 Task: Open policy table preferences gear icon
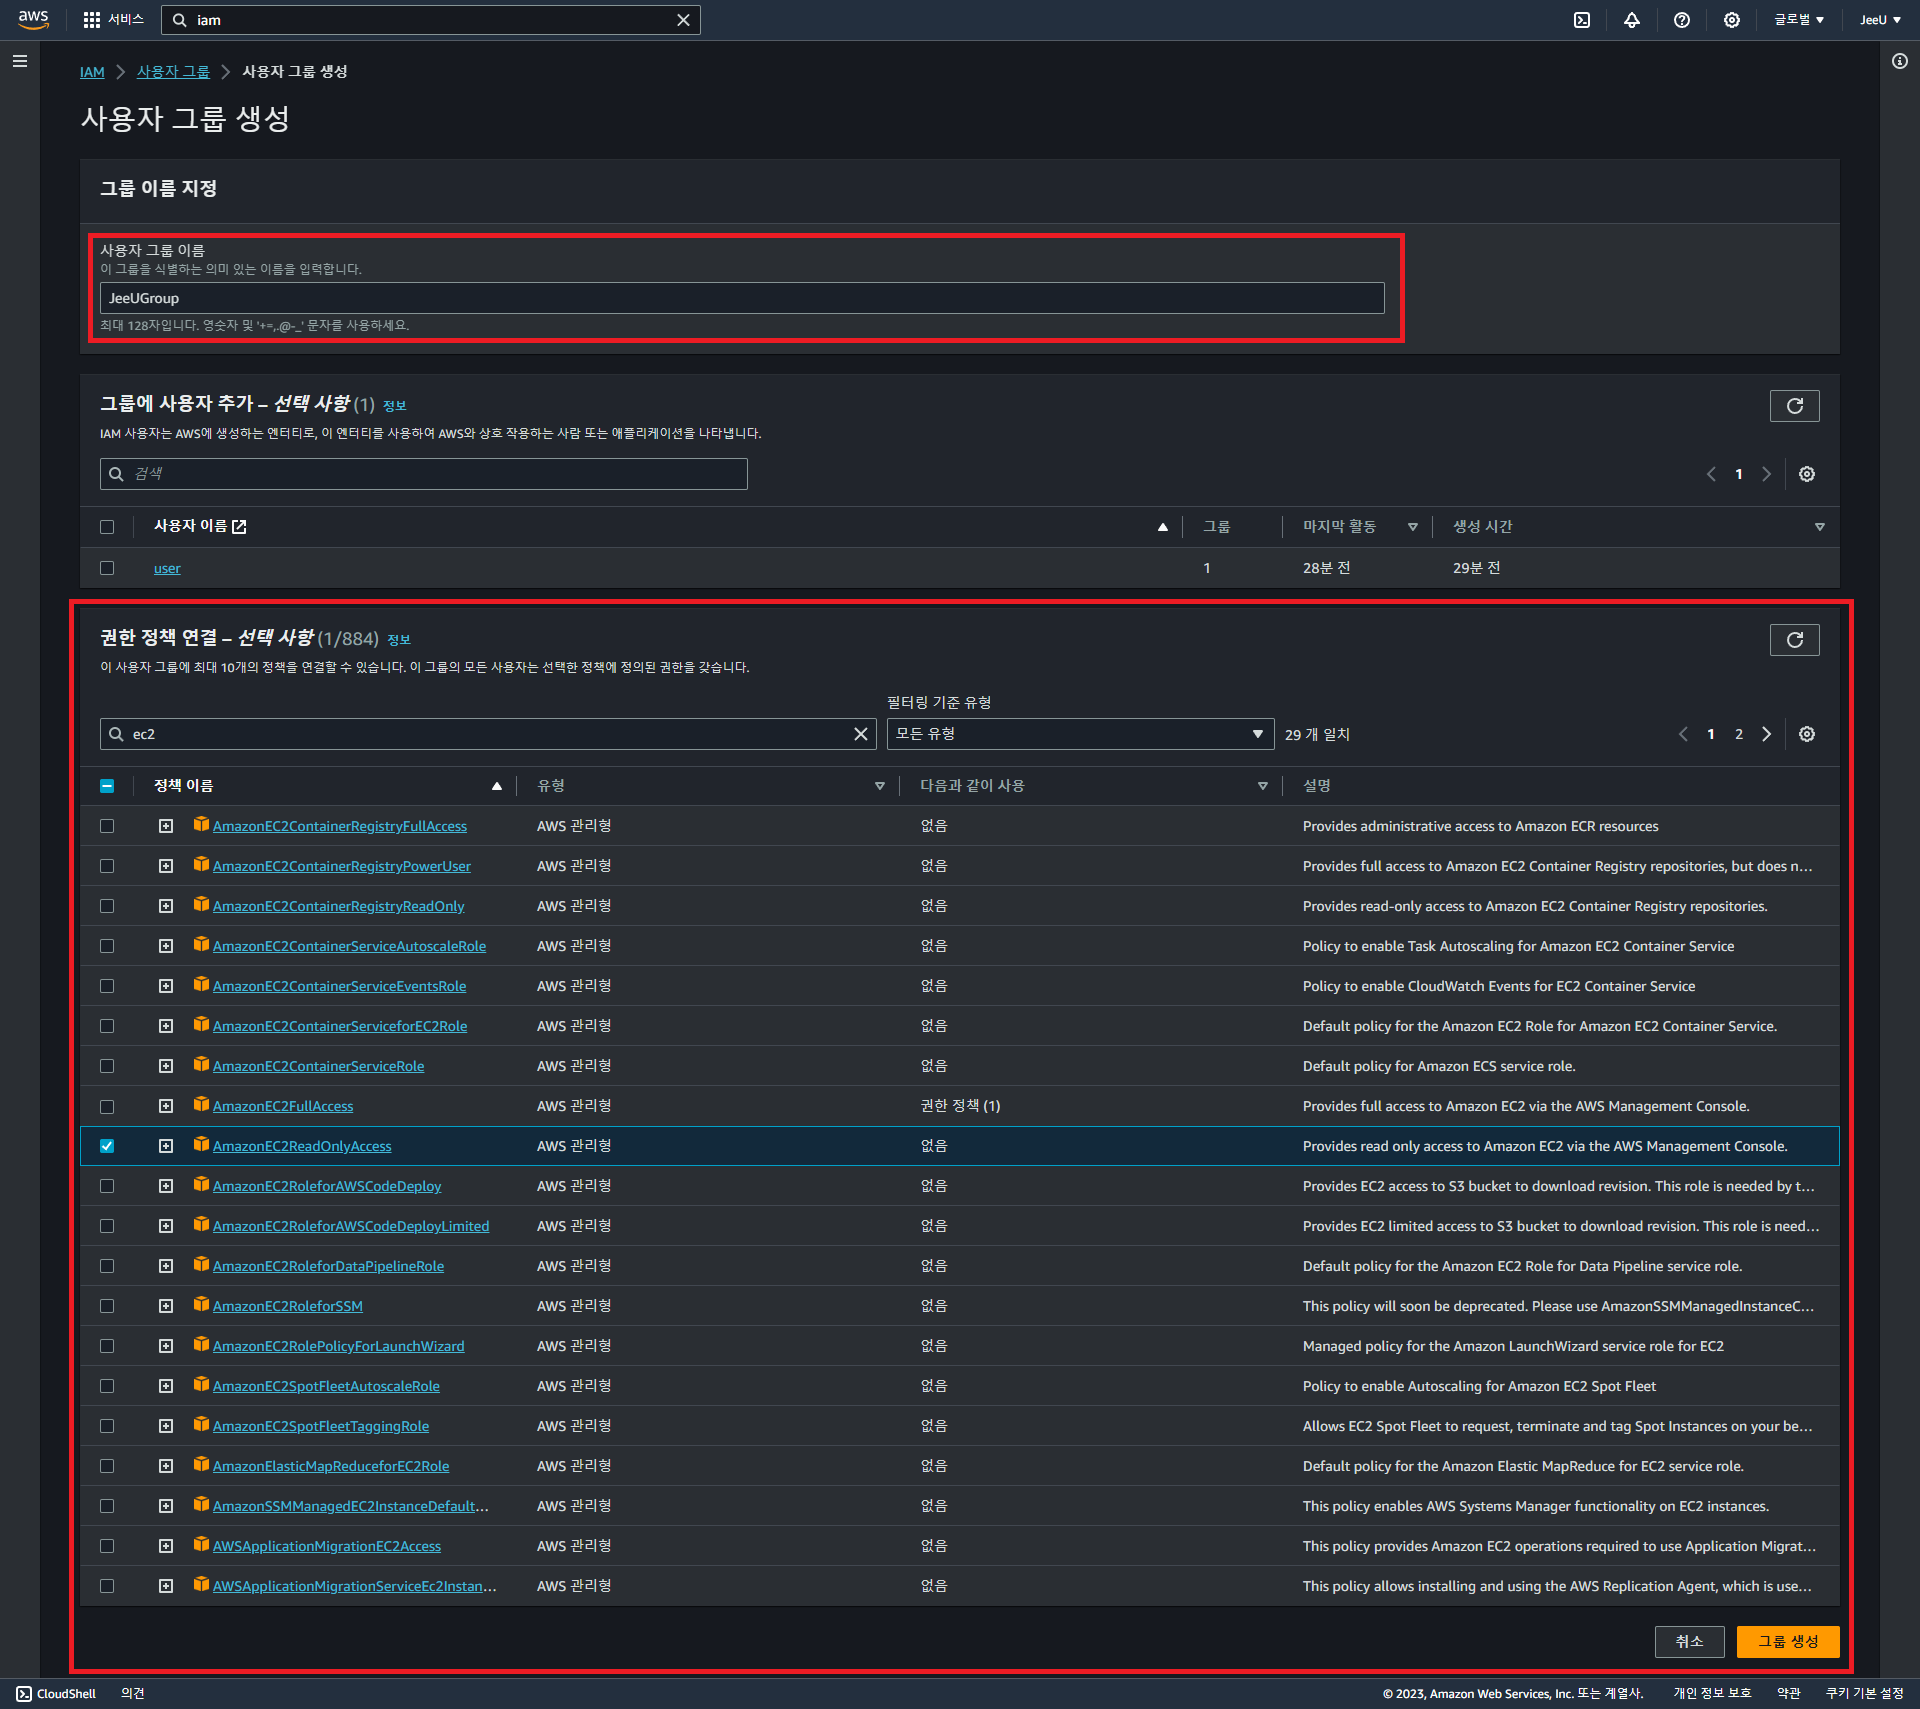(1807, 734)
